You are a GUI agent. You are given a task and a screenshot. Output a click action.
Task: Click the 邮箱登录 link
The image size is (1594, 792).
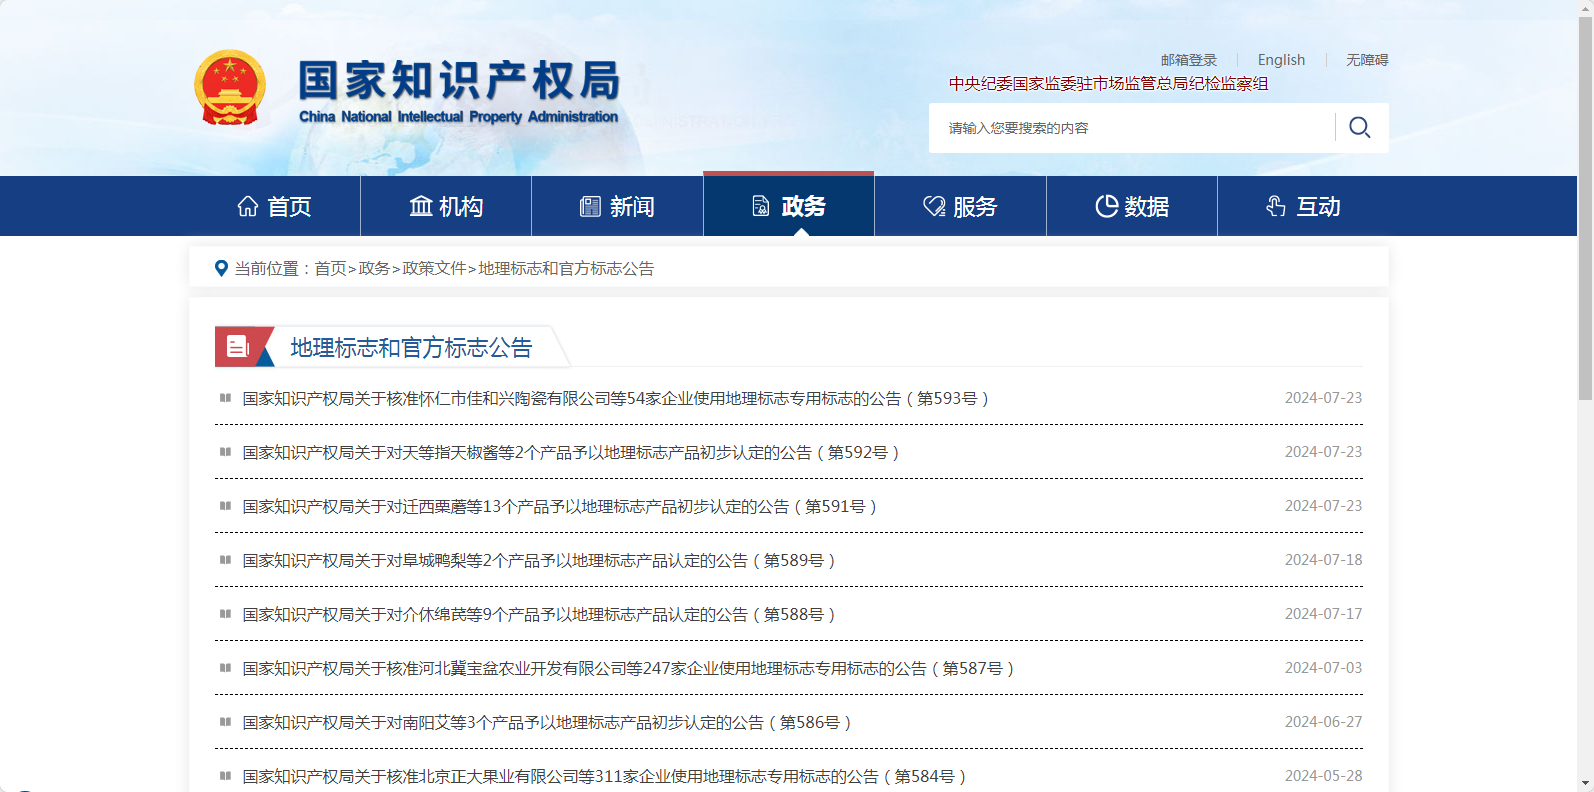1189,60
